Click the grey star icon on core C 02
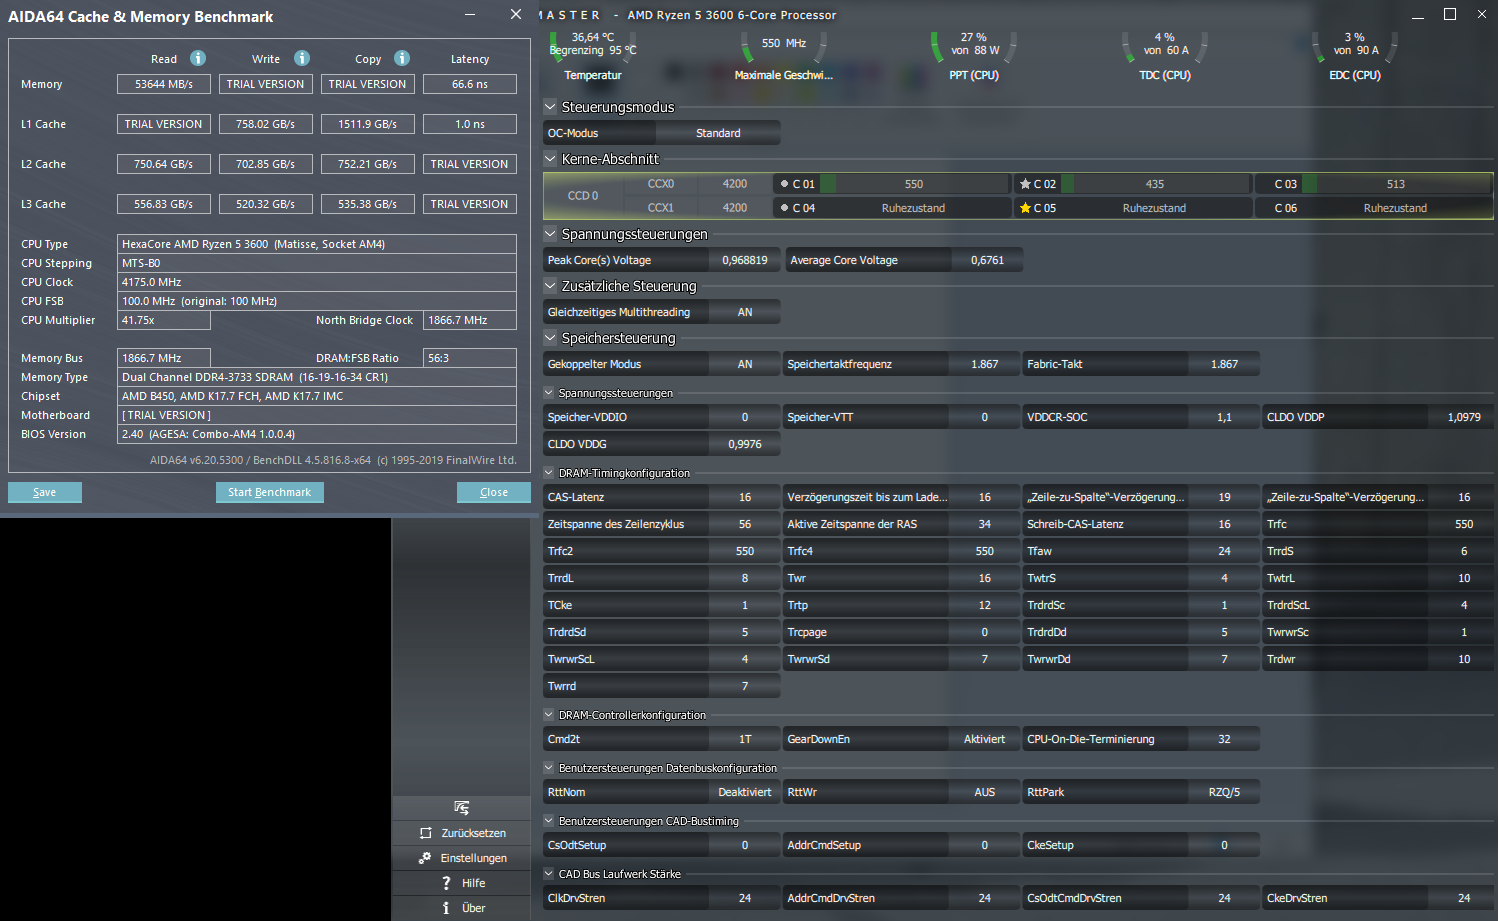Image resolution: width=1499 pixels, height=921 pixels. [1025, 184]
